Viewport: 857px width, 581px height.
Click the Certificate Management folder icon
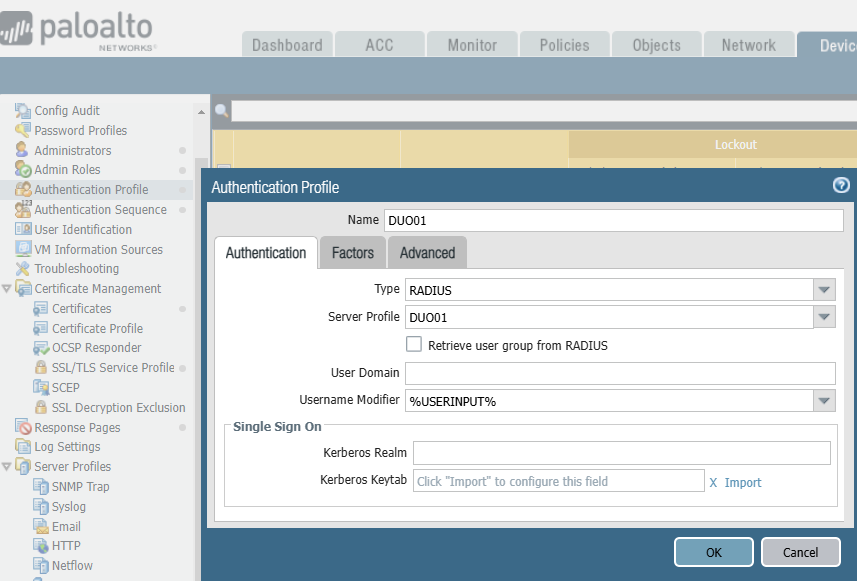[x=23, y=289]
